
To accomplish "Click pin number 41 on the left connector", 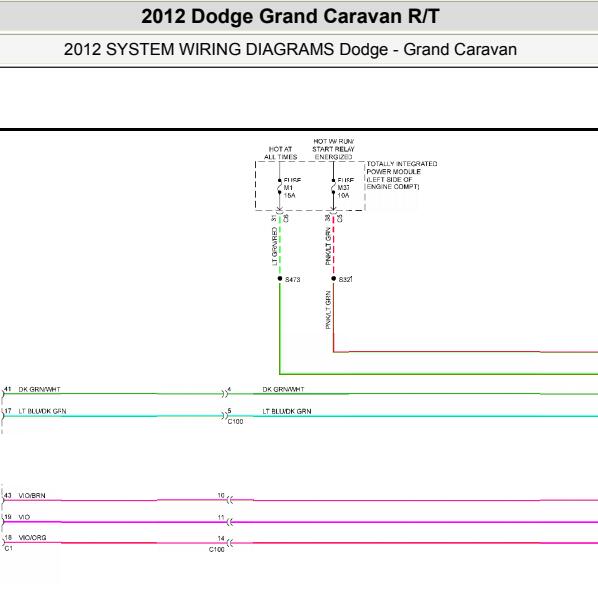I will (x=7, y=389).
